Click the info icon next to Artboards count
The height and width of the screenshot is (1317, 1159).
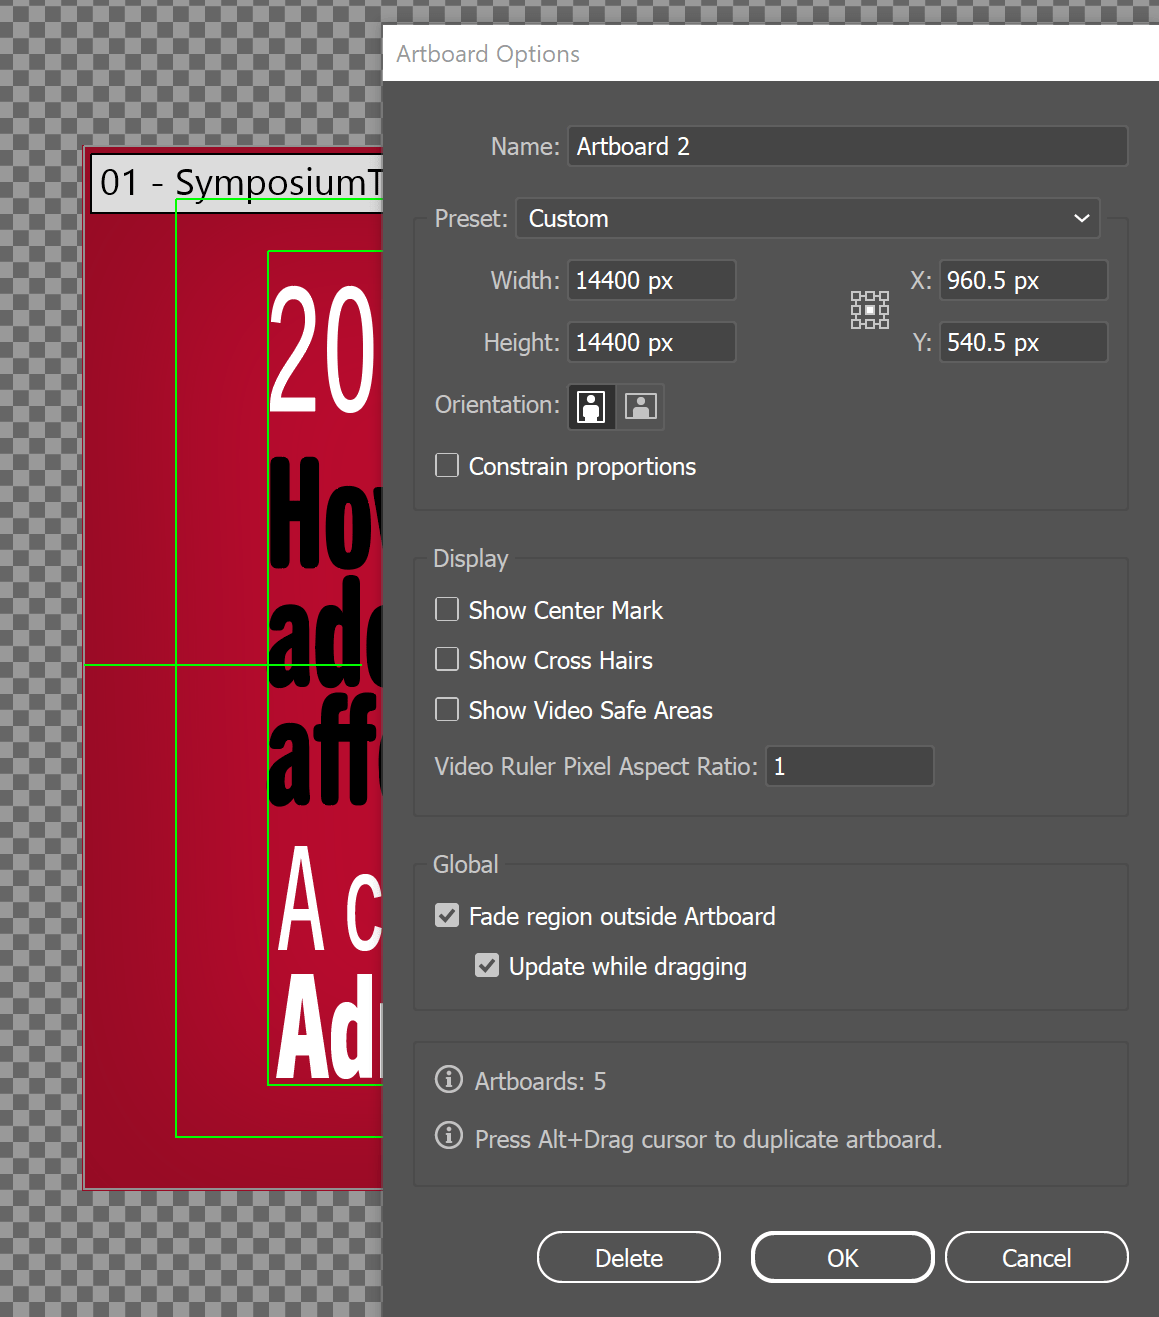pos(448,1079)
